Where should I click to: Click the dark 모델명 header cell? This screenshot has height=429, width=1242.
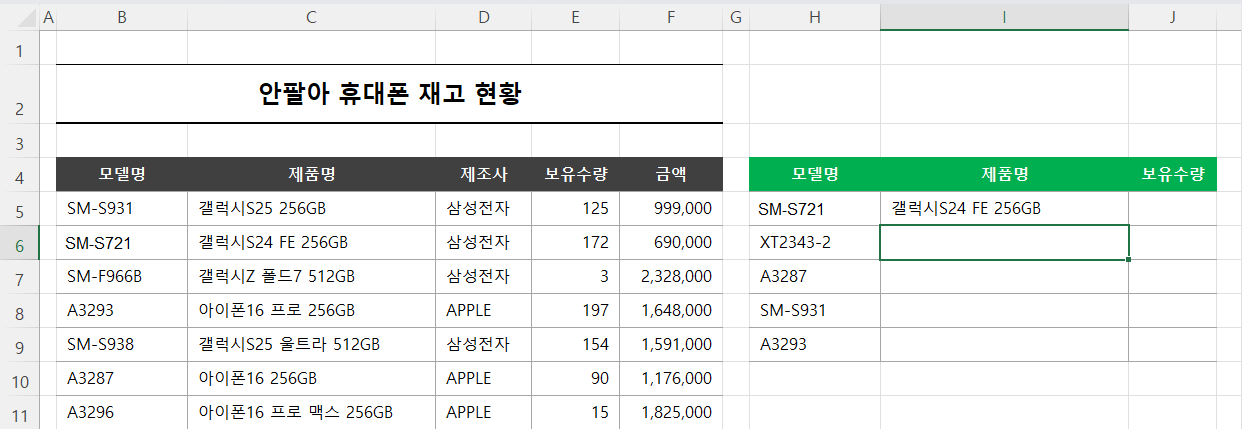[122, 174]
